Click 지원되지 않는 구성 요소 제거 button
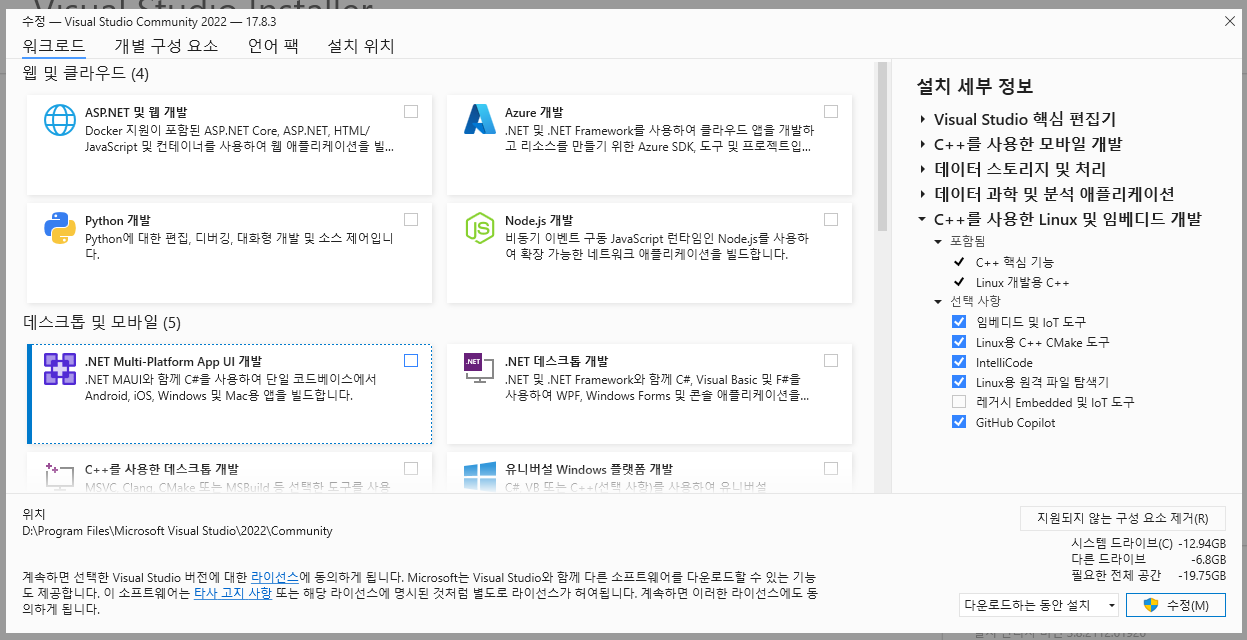1247x640 pixels. pos(1122,518)
